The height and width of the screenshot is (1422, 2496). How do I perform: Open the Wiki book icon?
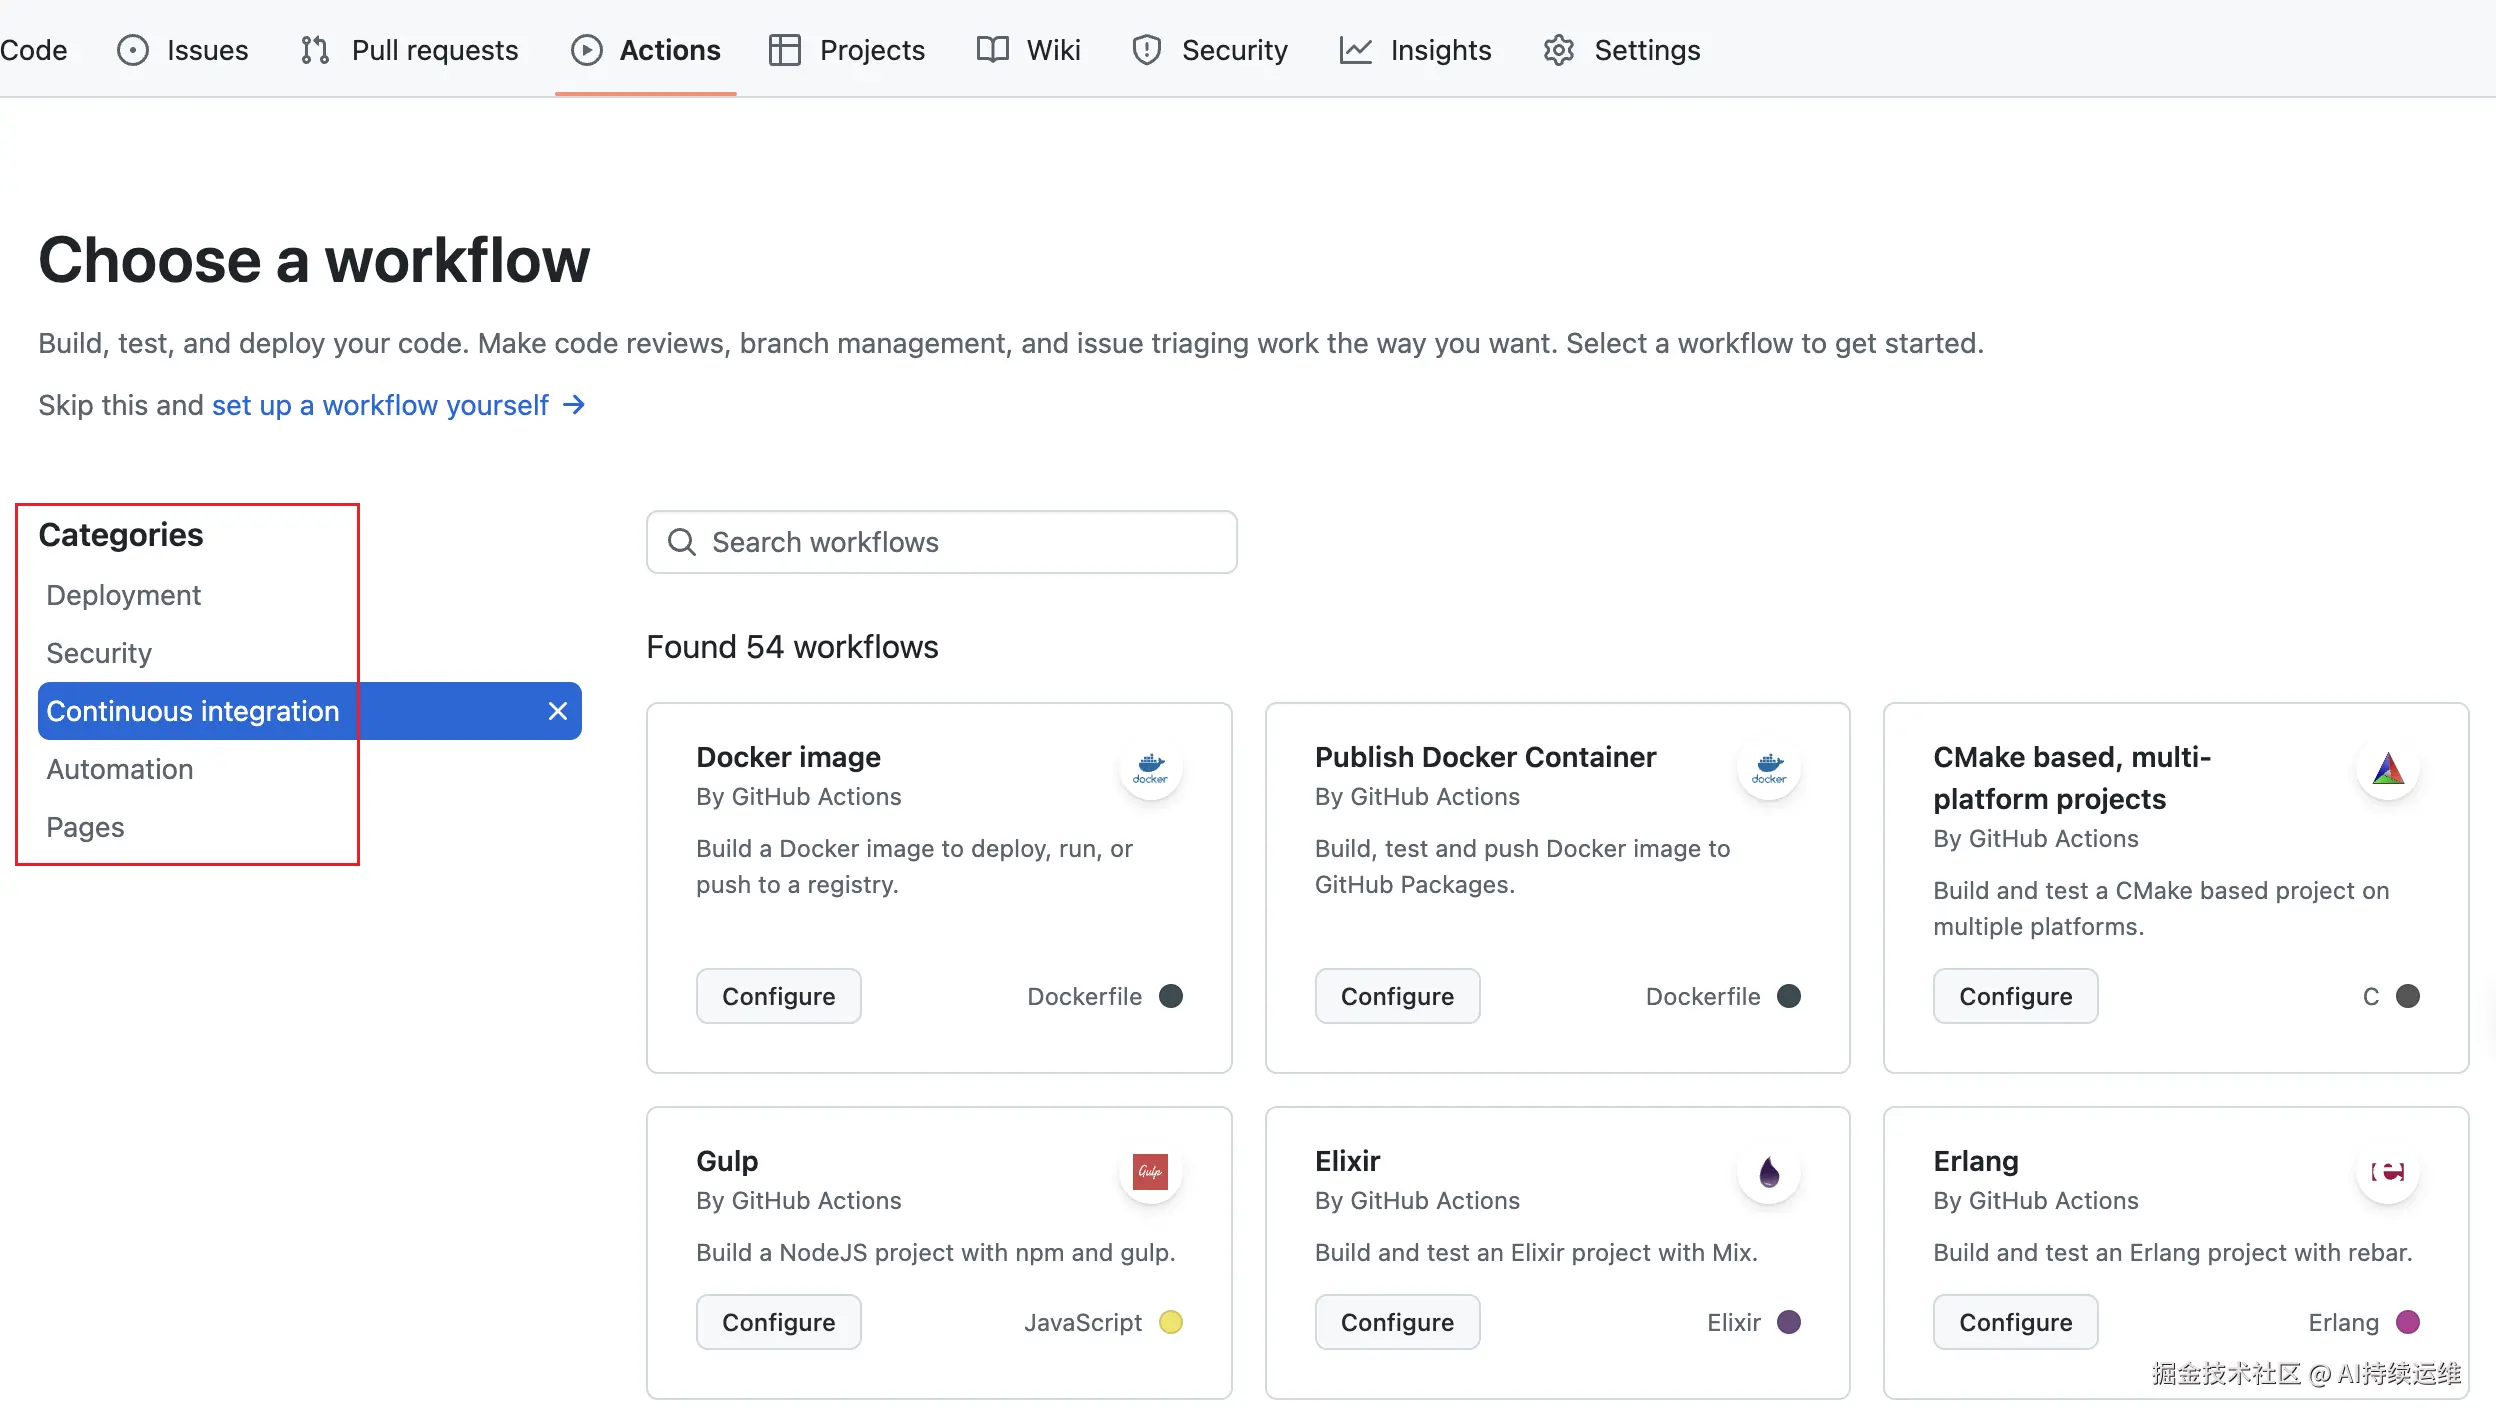[x=991, y=49]
